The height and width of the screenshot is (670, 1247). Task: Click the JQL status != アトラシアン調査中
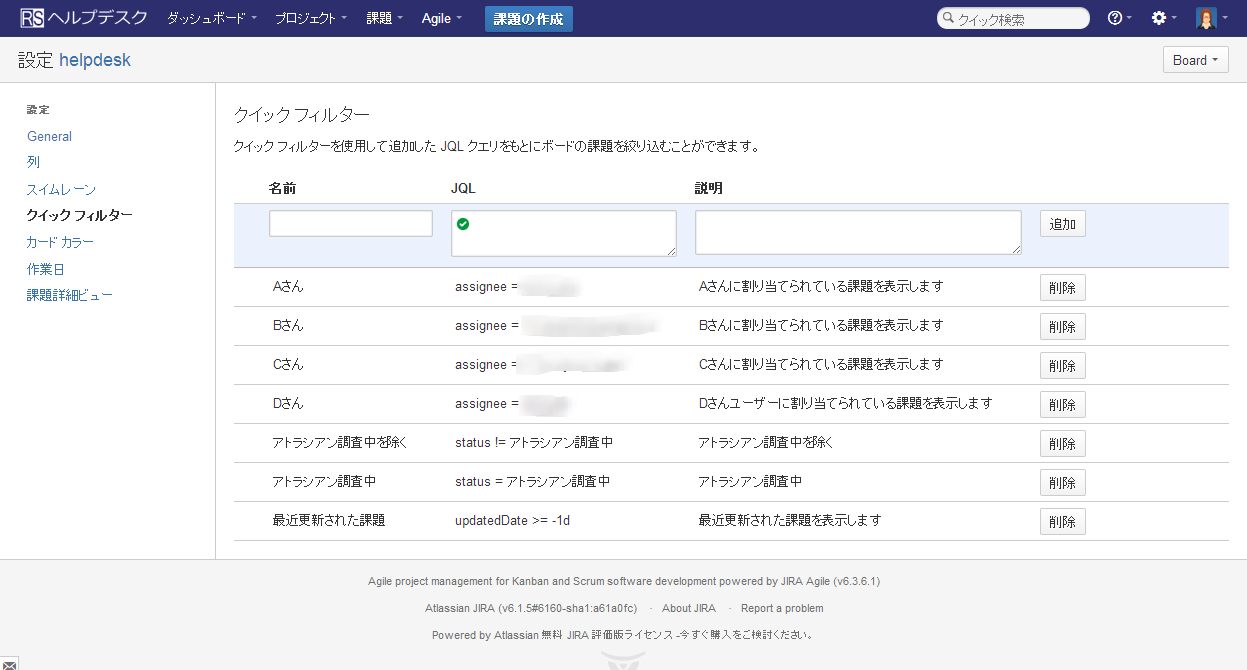[x=534, y=443]
